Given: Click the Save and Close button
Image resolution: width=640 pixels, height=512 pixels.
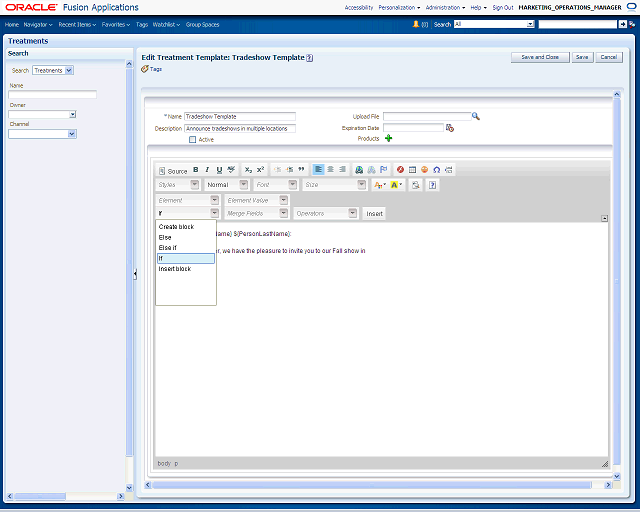Looking at the screenshot, I should point(540,57).
